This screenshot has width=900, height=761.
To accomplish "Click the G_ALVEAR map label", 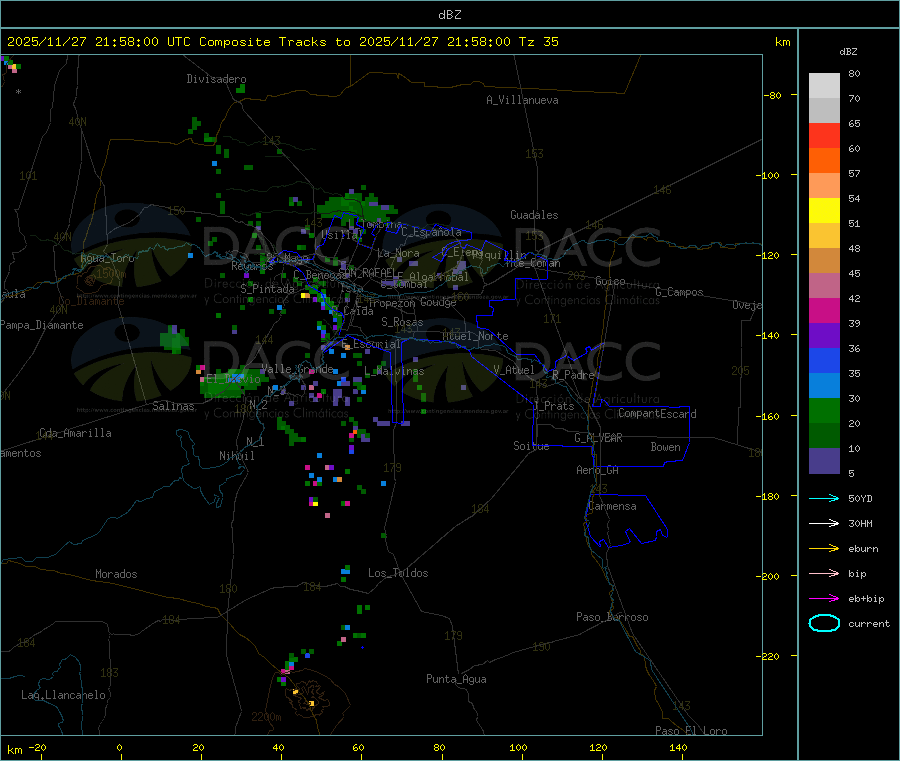I will tap(598, 438).
